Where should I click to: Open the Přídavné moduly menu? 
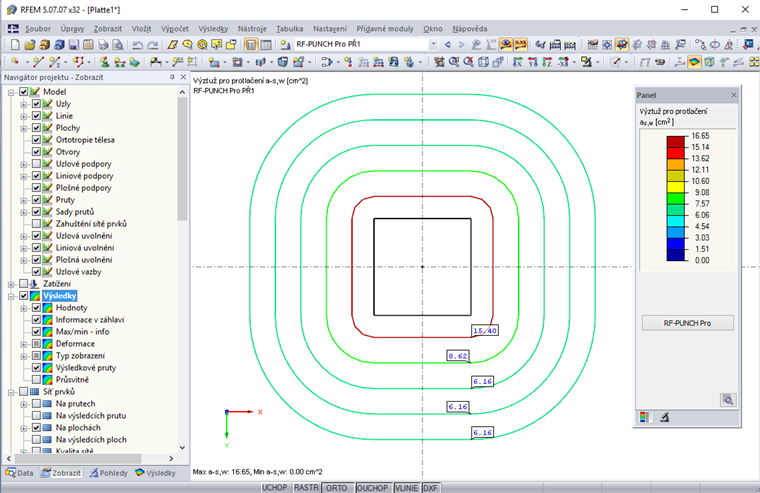385,29
